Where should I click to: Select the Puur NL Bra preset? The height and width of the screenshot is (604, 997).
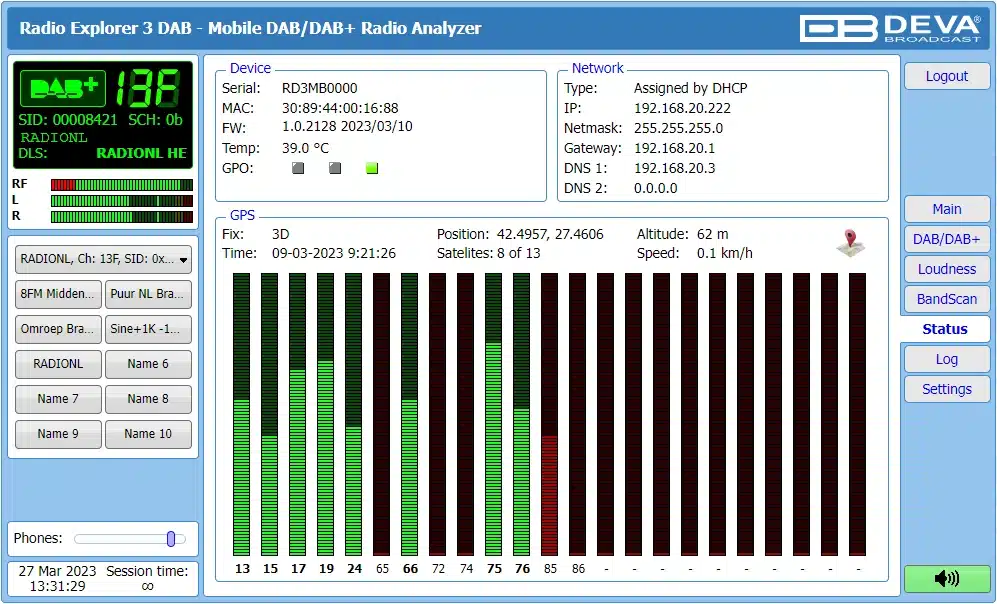(148, 294)
